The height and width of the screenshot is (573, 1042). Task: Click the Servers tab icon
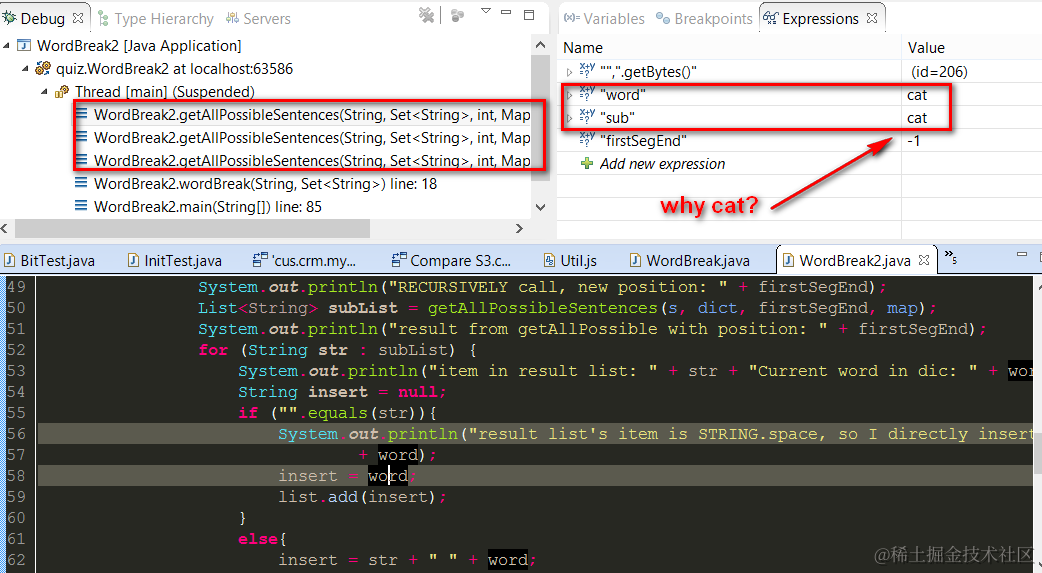tap(232, 18)
